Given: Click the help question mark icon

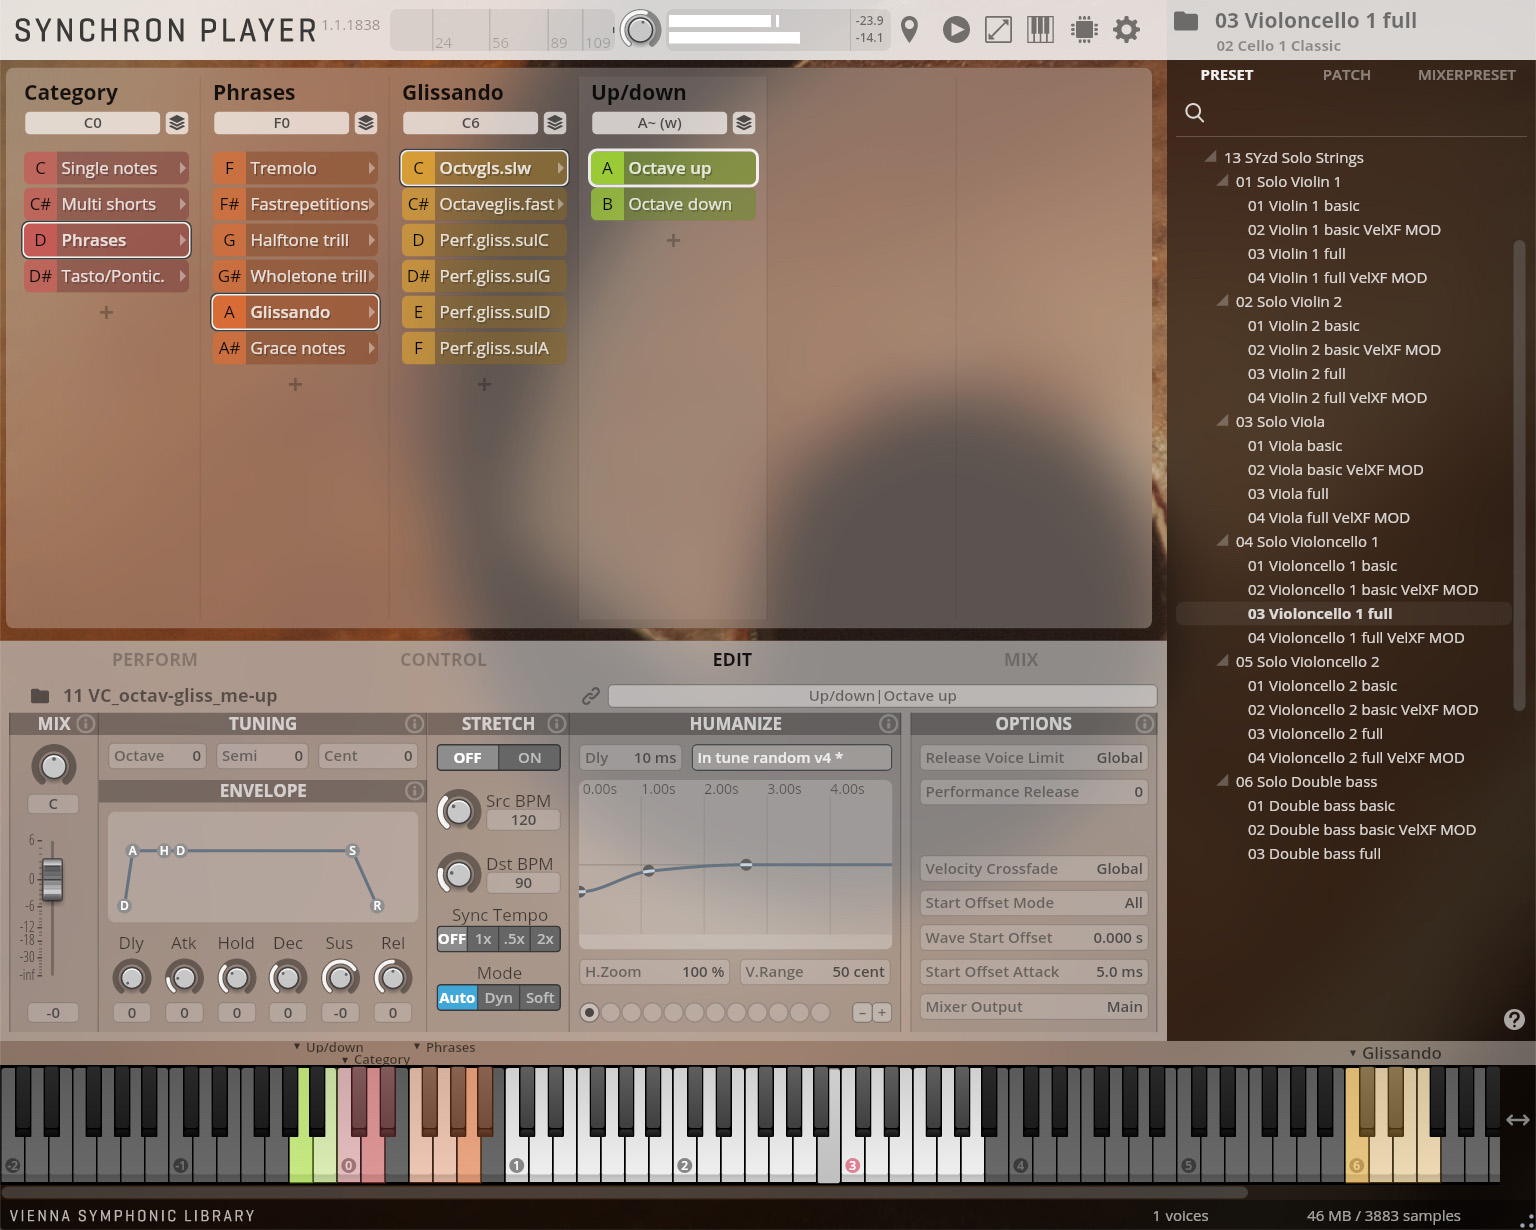Looking at the screenshot, I should [x=1513, y=1019].
